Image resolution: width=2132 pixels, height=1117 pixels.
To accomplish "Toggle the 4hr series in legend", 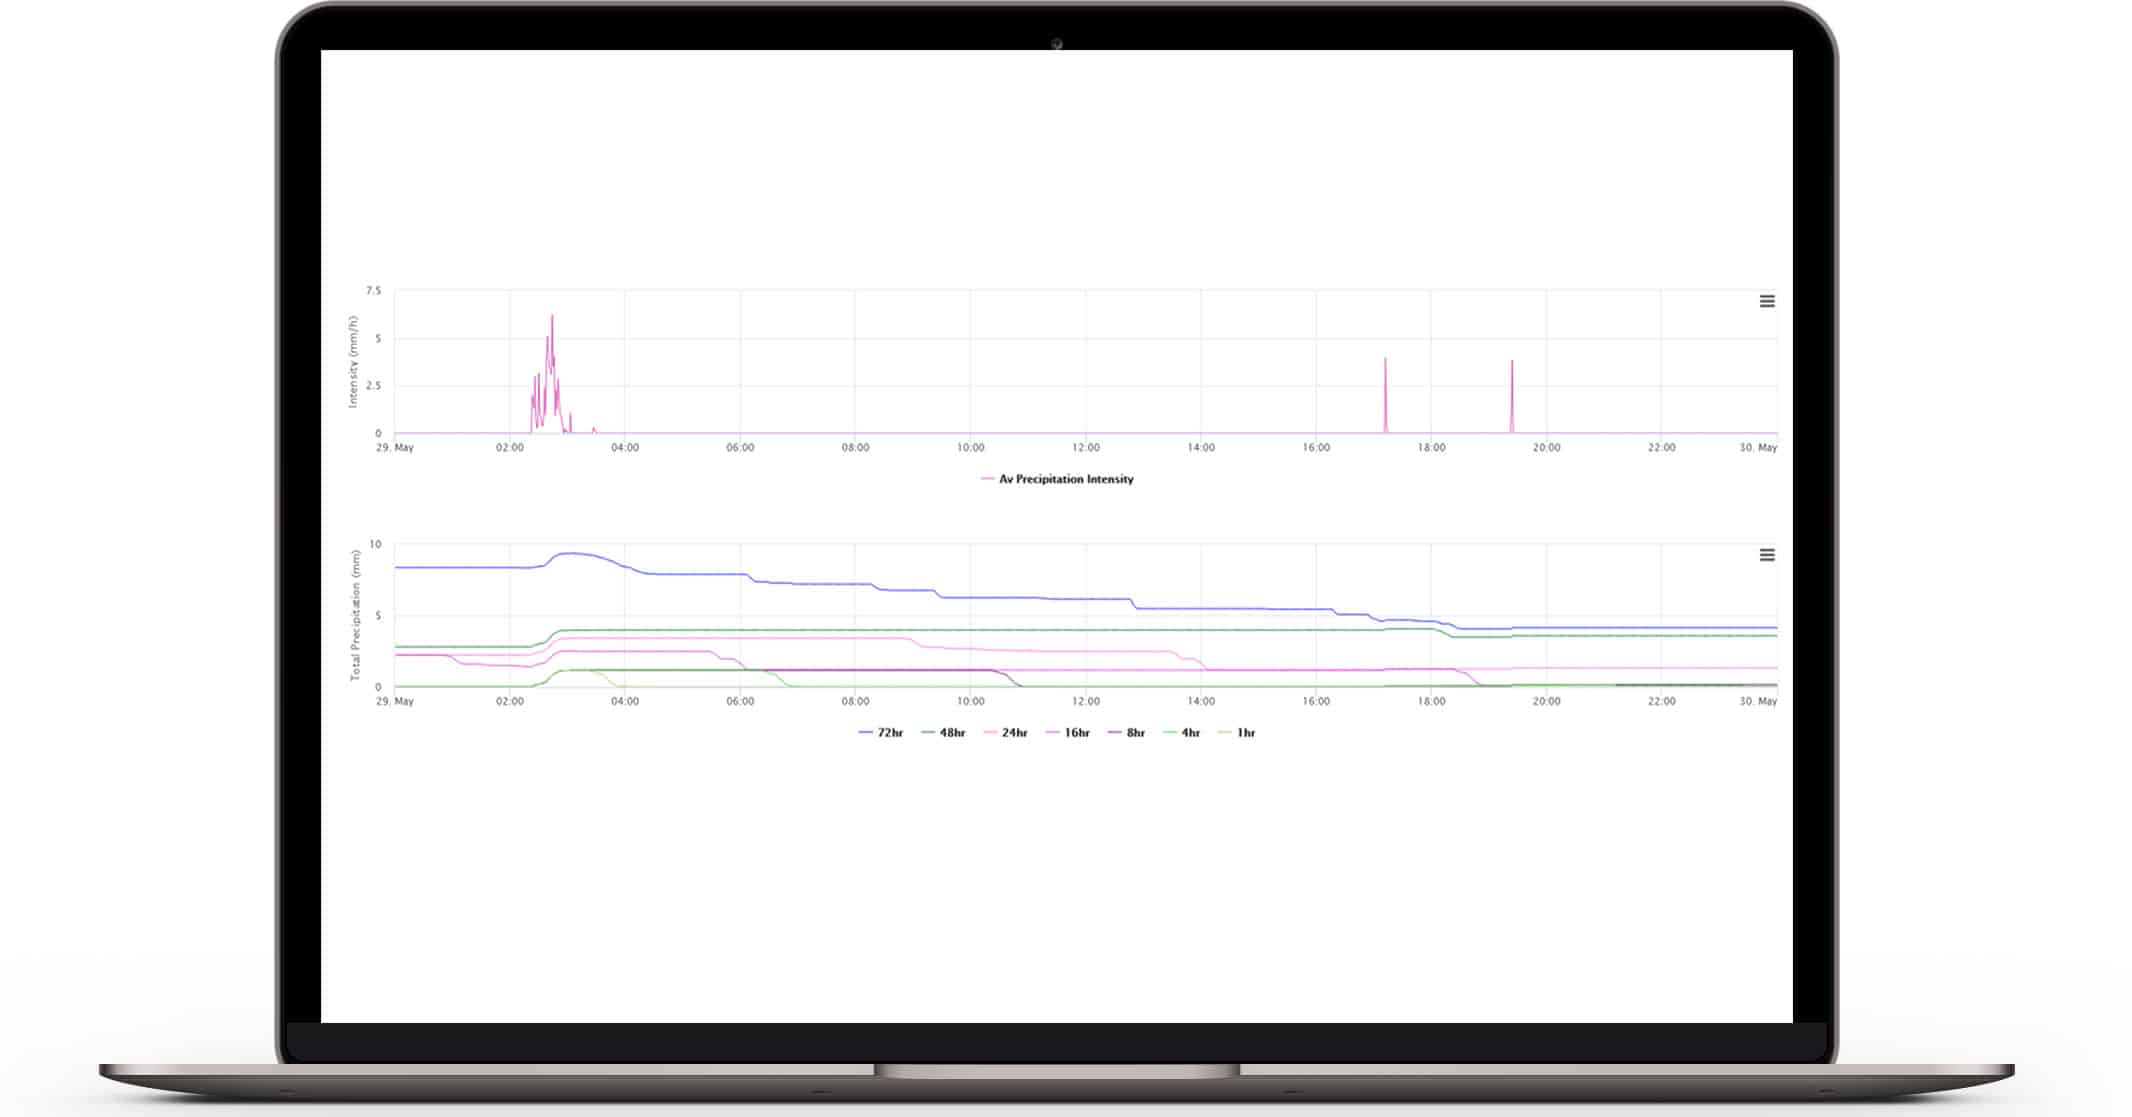I will pos(1181,733).
